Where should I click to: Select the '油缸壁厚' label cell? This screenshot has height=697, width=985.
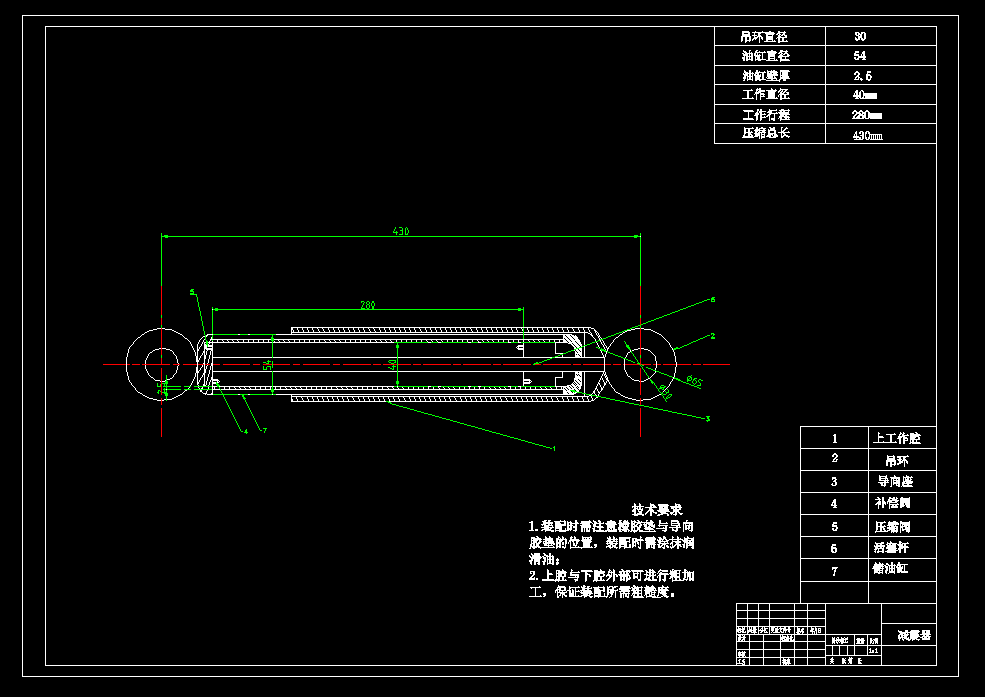770,75
